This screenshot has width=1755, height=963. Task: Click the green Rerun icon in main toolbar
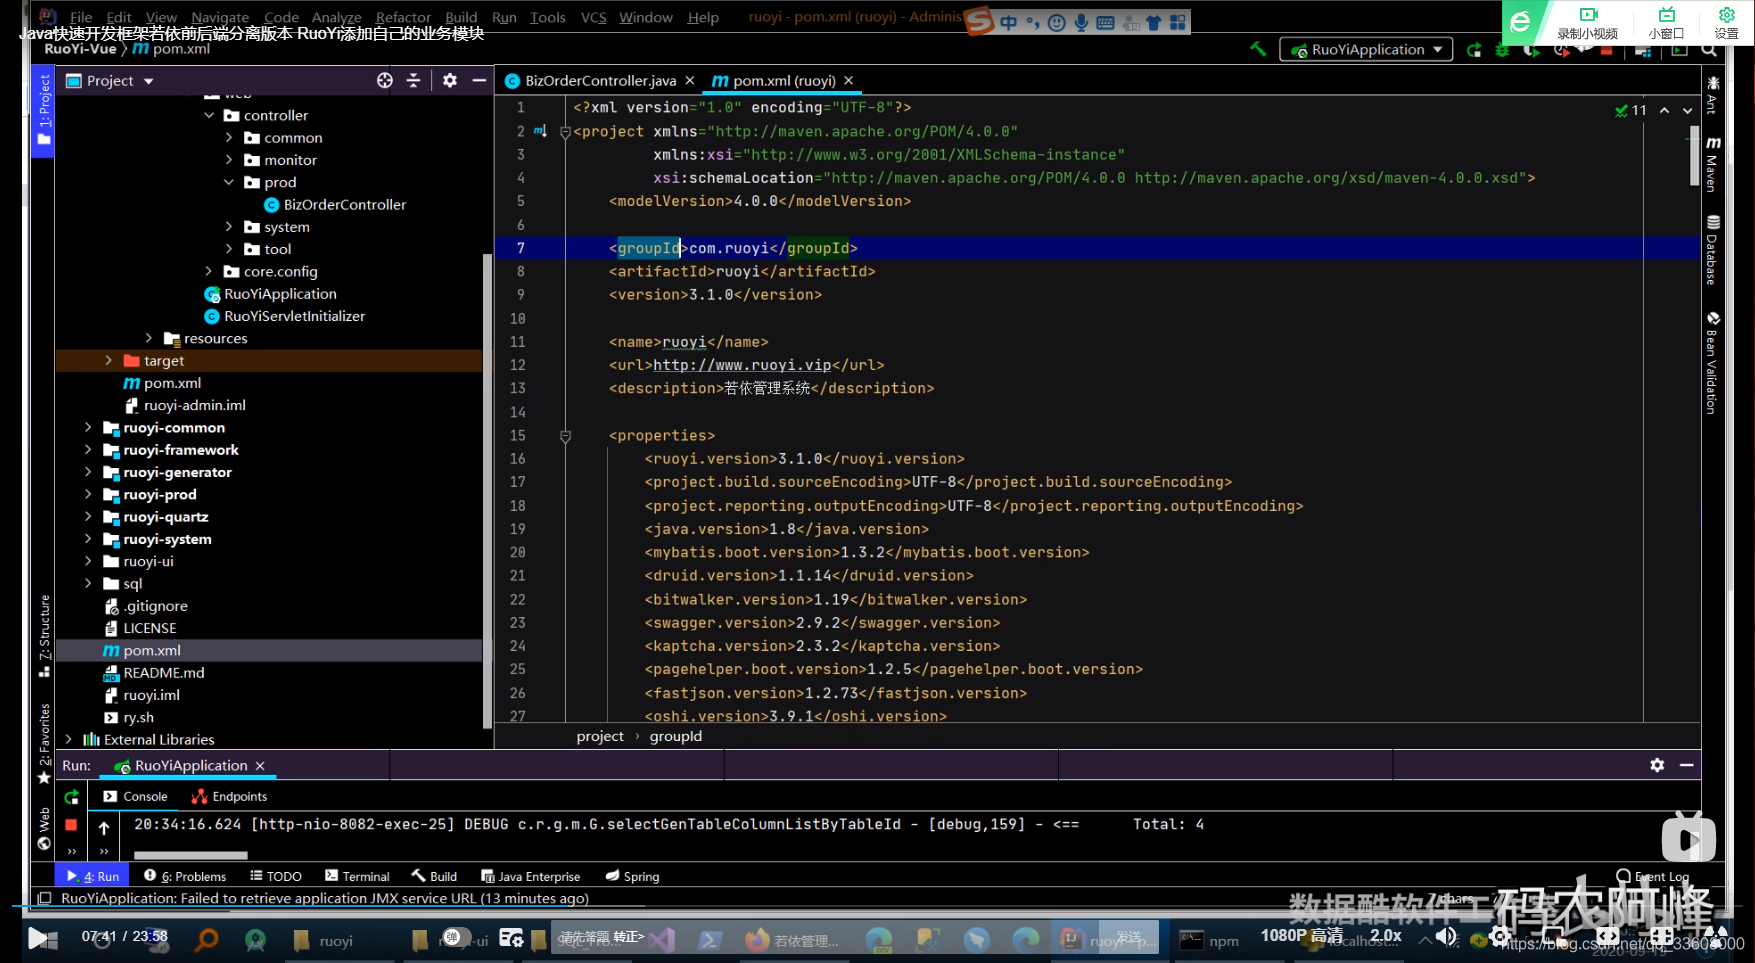pos(1474,50)
